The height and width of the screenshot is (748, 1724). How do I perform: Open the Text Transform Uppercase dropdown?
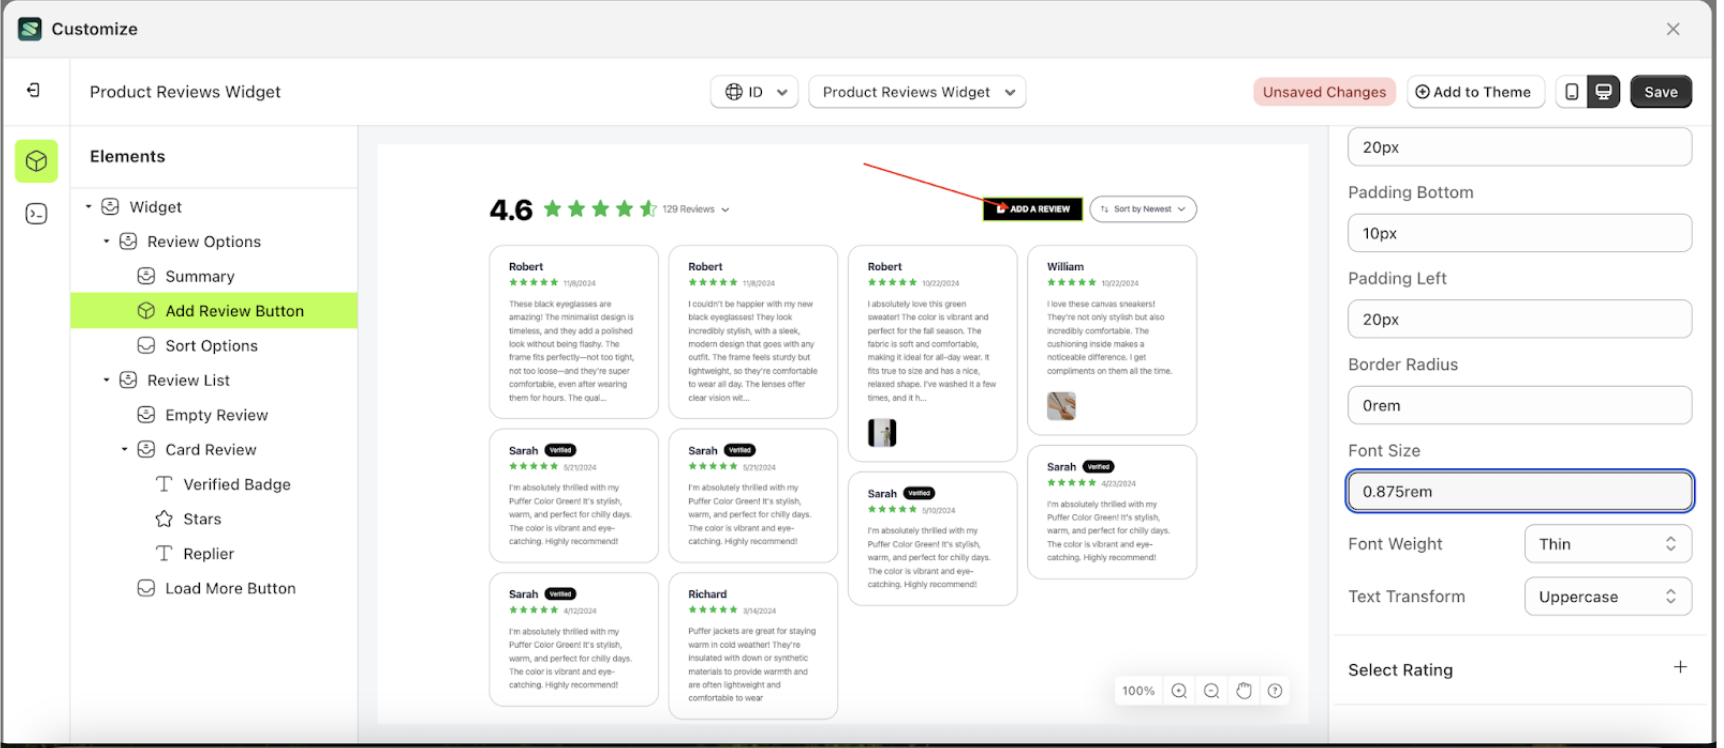[1608, 597]
